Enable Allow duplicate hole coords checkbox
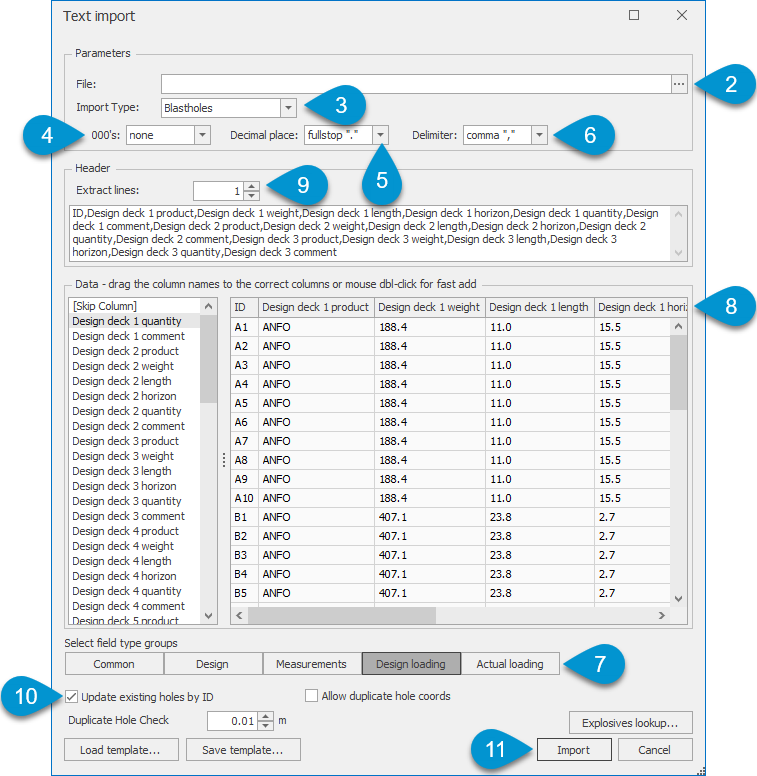The image size is (757, 776). pyautogui.click(x=311, y=696)
